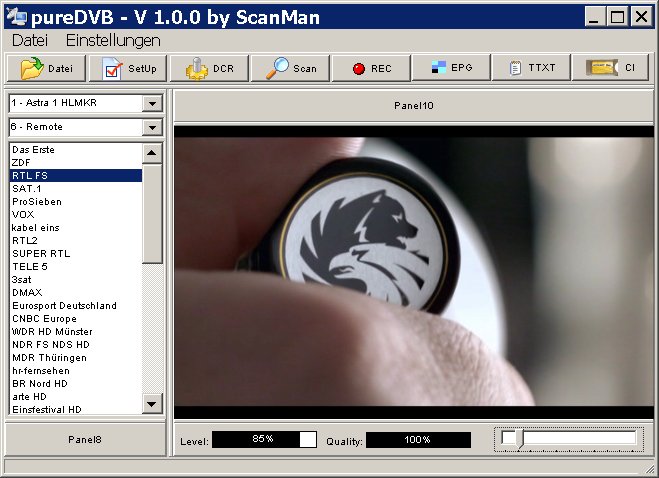Open the Einstellungen menu
659x478 pixels.
pos(113,40)
